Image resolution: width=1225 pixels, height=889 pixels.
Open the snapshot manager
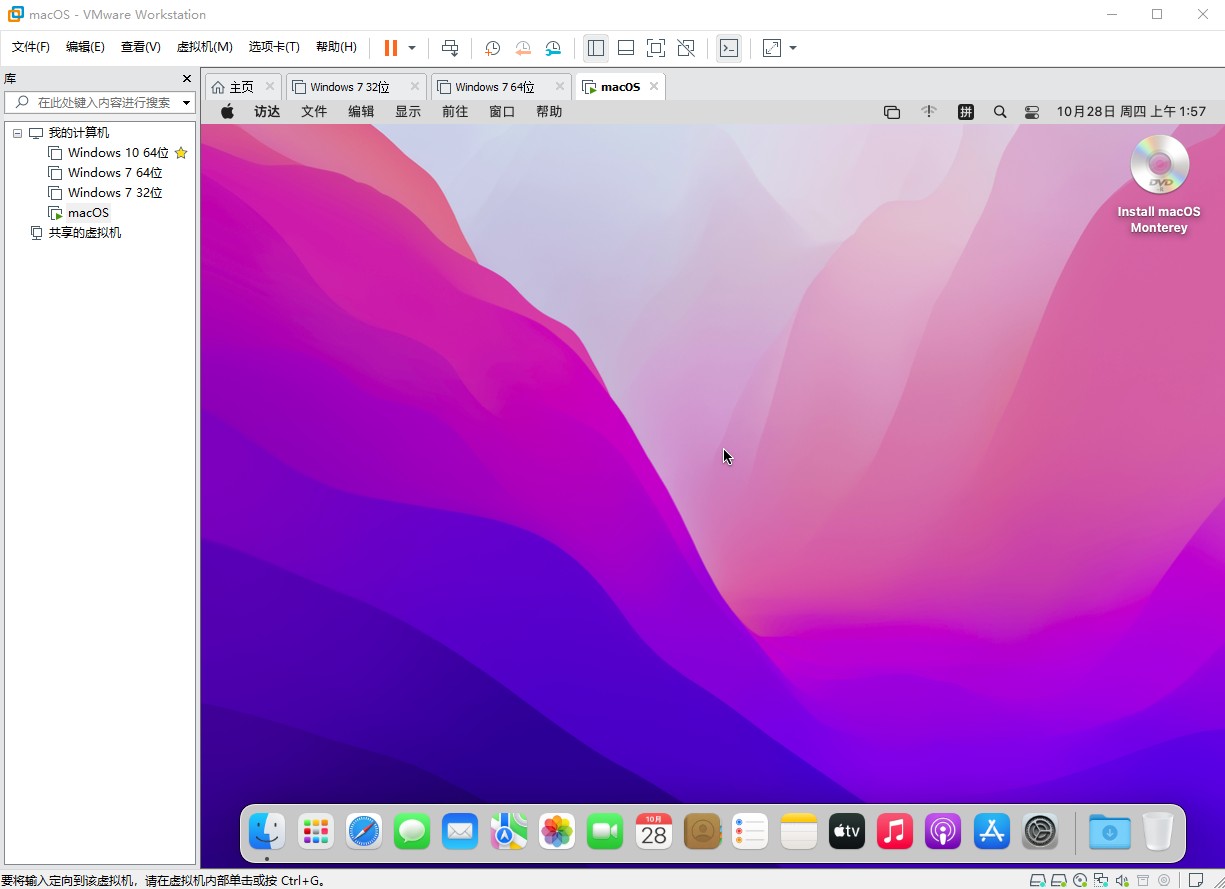tap(553, 47)
